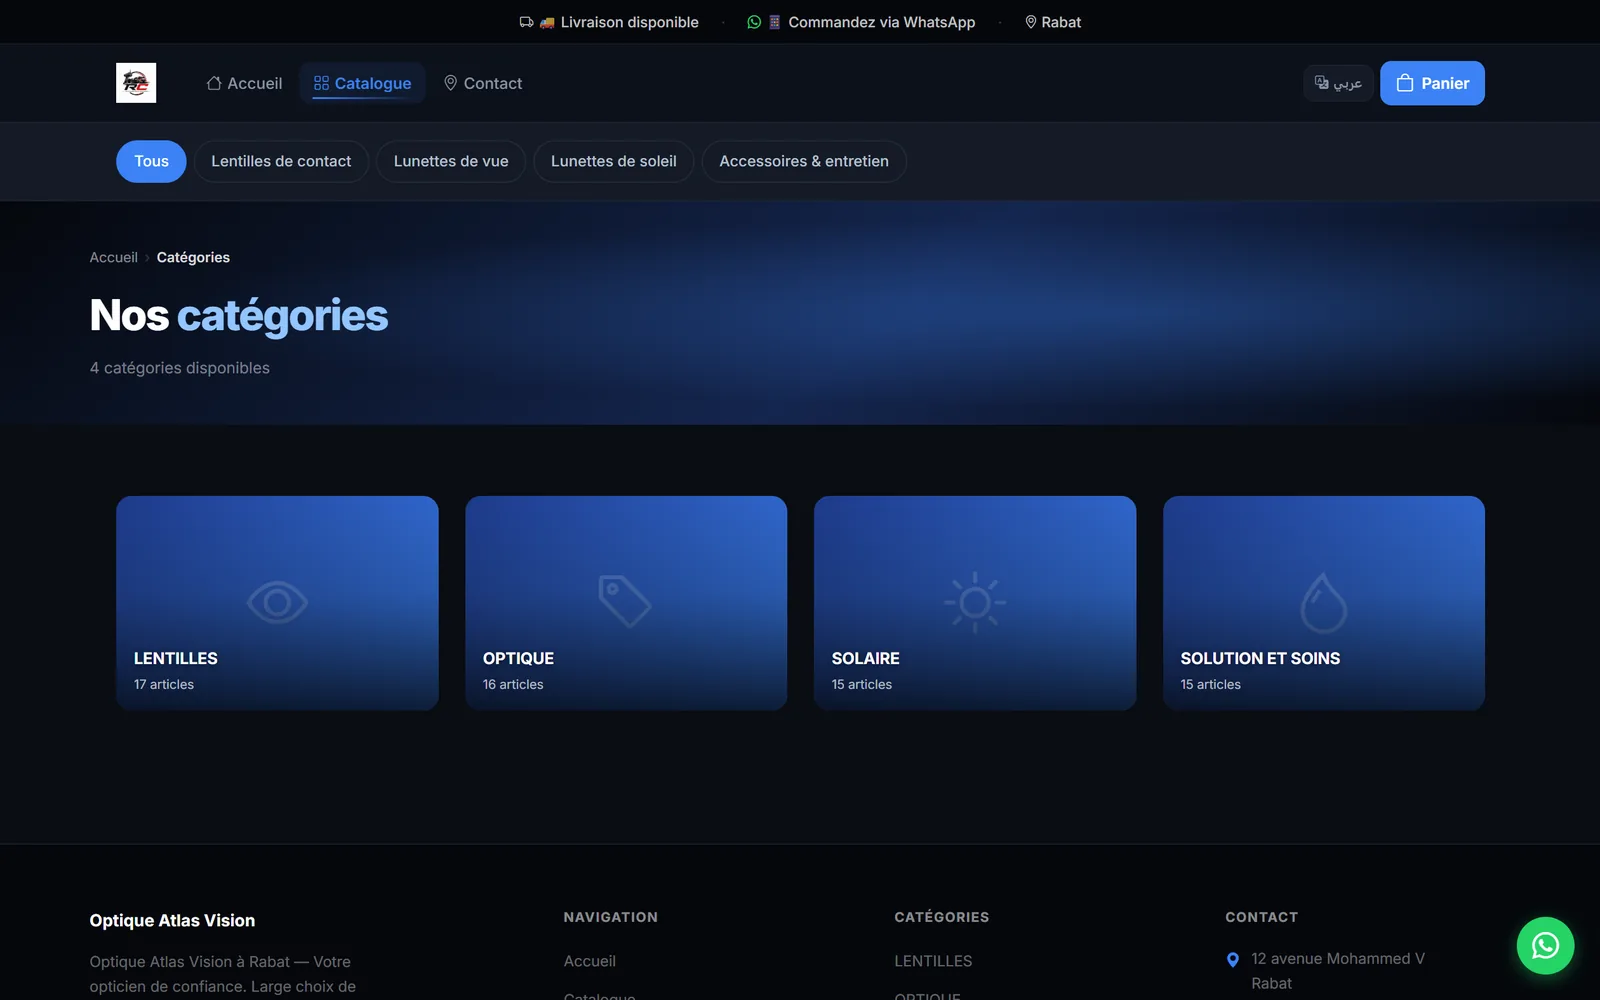The width and height of the screenshot is (1600, 1000).
Task: Click the blue map pin in footer contact
Action: [x=1233, y=960]
